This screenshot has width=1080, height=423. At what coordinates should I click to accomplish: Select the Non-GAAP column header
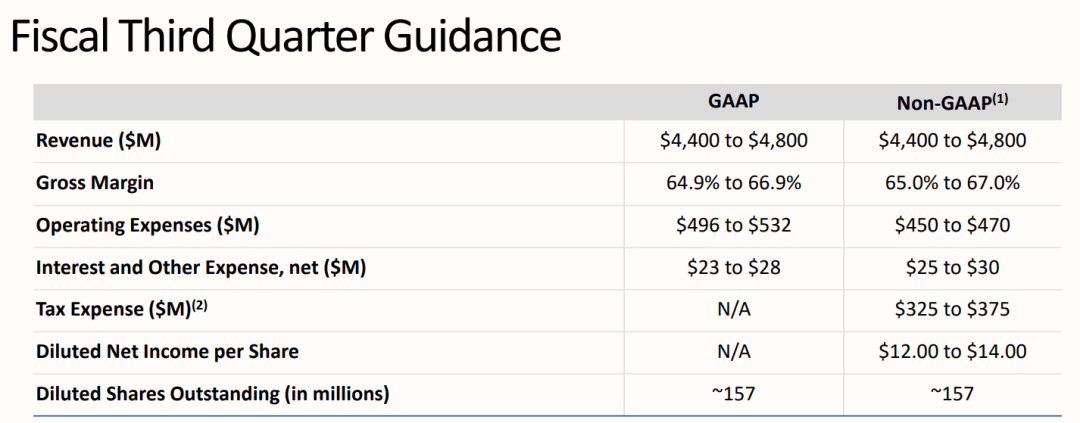pyautogui.click(x=951, y=102)
